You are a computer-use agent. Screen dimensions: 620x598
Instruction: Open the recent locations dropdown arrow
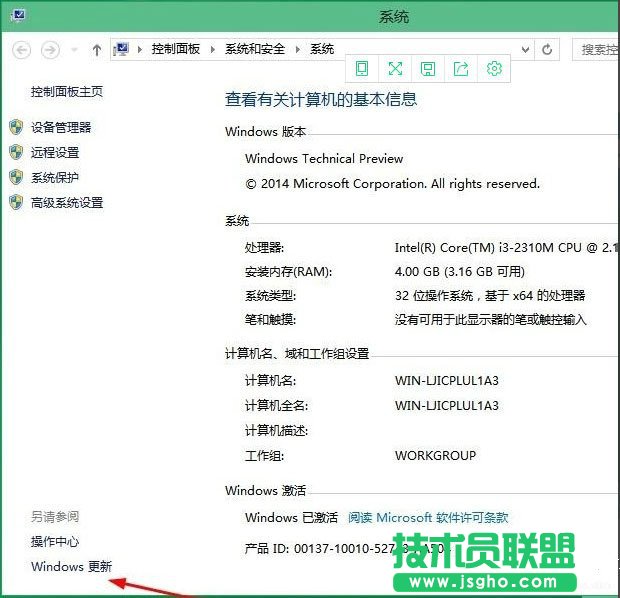[74, 50]
